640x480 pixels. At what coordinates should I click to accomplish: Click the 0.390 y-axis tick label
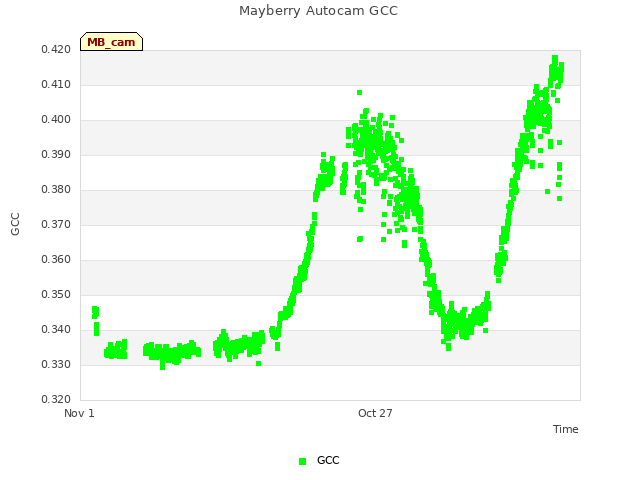(x=56, y=155)
